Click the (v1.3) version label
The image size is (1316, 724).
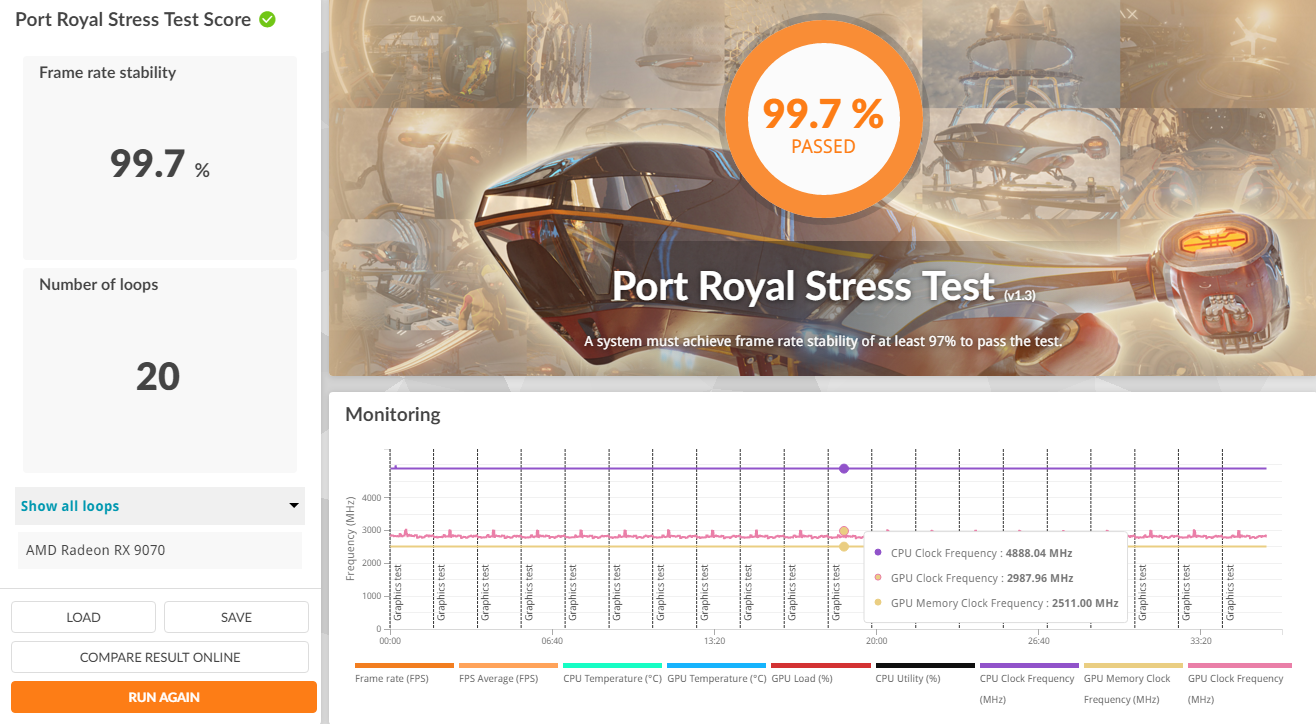1018,295
